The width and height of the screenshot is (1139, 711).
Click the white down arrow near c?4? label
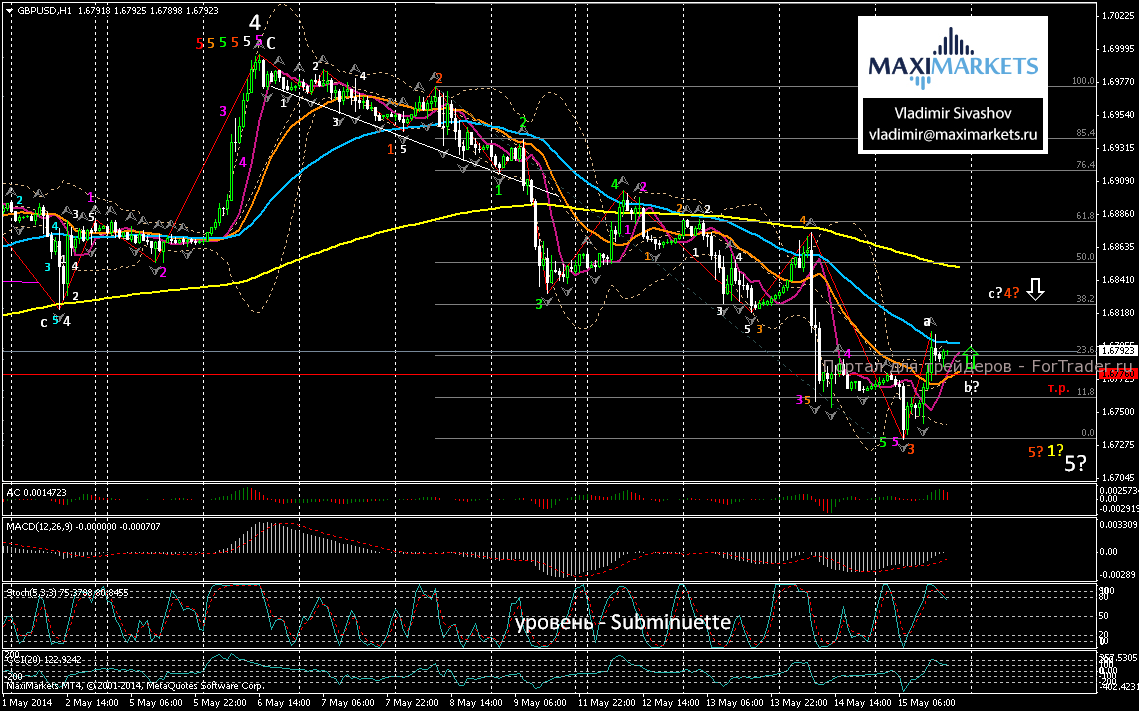1036,290
